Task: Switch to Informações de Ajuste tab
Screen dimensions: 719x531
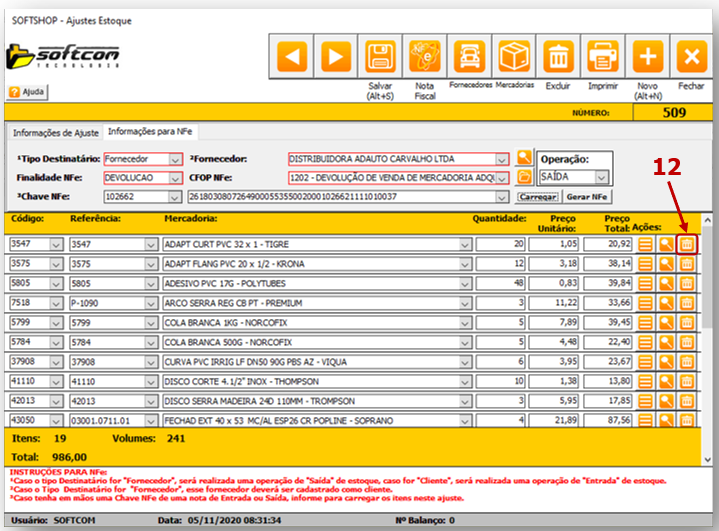Action: pyautogui.click(x=55, y=133)
